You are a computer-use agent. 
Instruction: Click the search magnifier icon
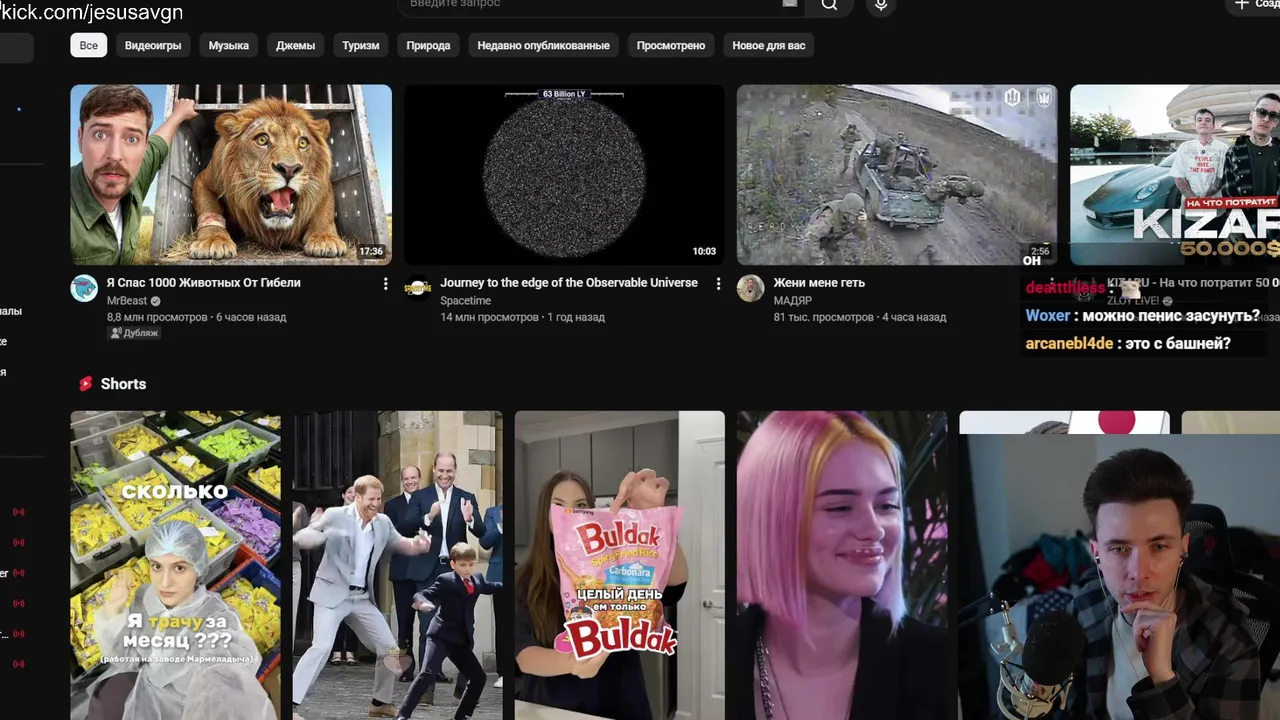(x=829, y=5)
